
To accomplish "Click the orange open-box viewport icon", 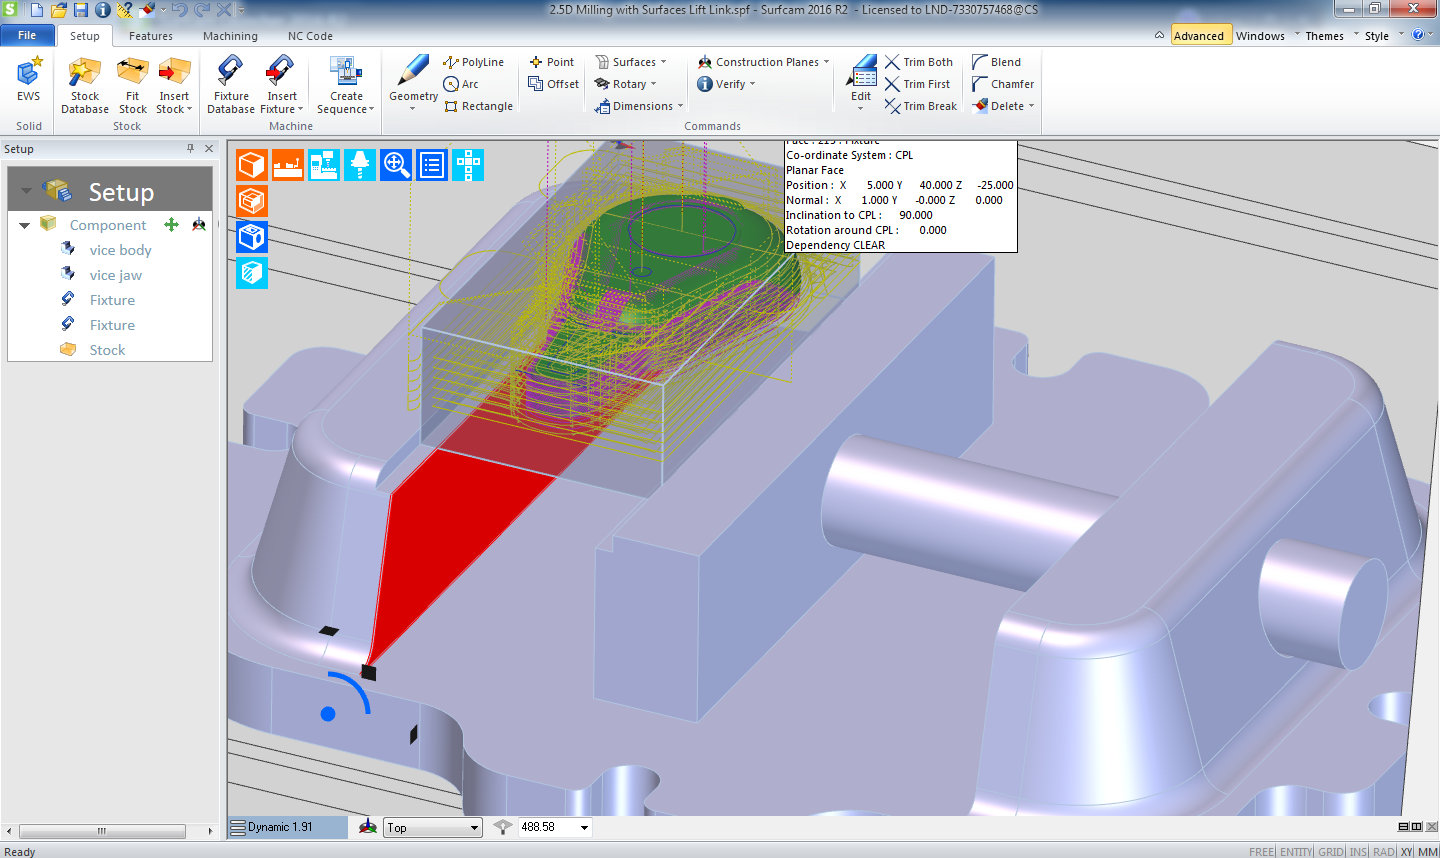I will point(252,201).
